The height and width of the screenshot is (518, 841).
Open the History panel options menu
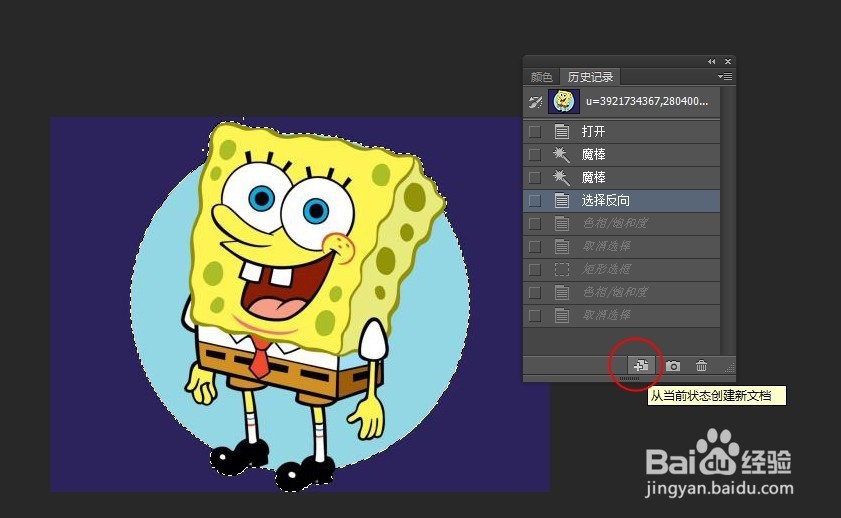[x=725, y=77]
